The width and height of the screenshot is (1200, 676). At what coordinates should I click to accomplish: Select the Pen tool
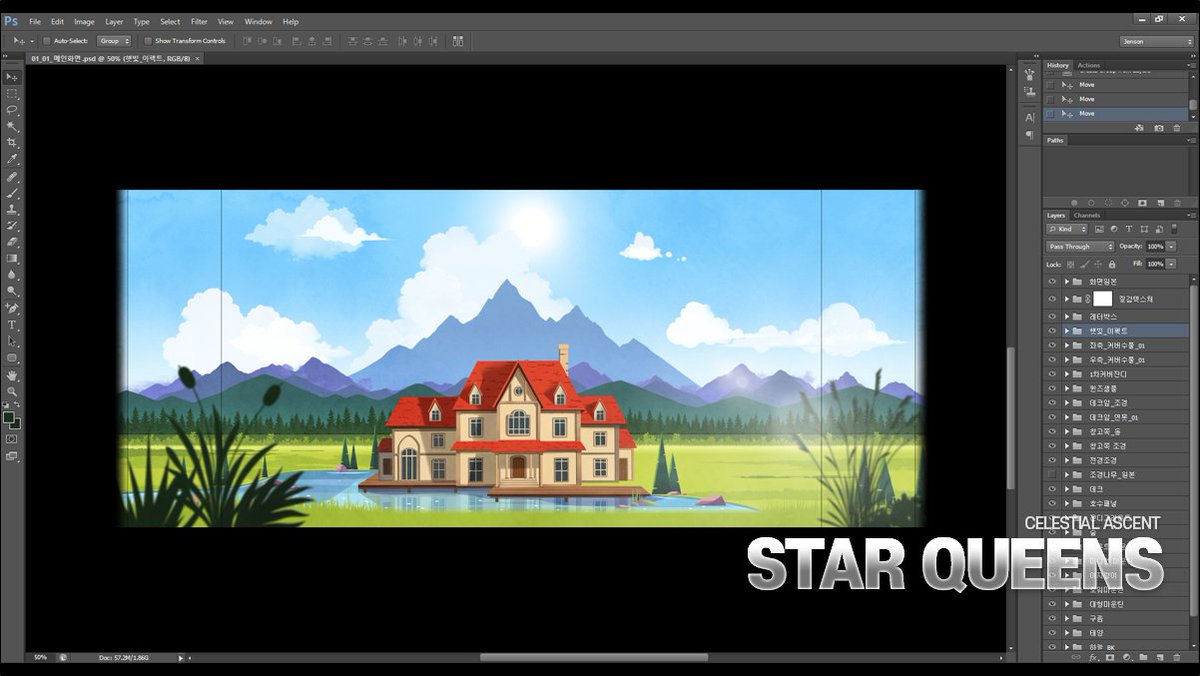[x=12, y=309]
